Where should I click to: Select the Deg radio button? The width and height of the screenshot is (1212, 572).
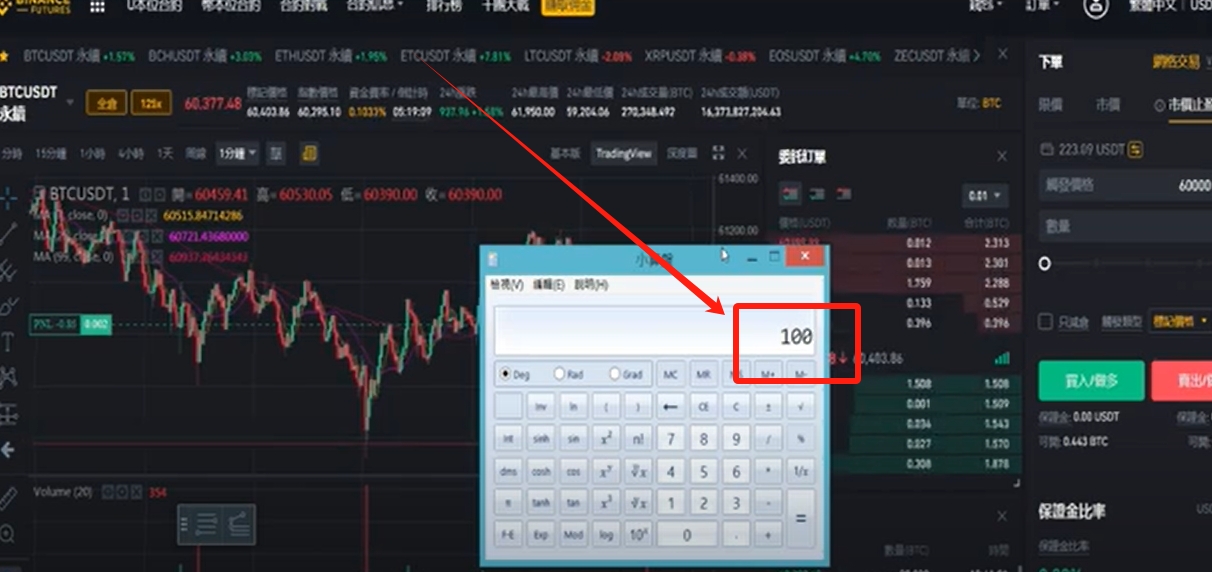pos(505,374)
